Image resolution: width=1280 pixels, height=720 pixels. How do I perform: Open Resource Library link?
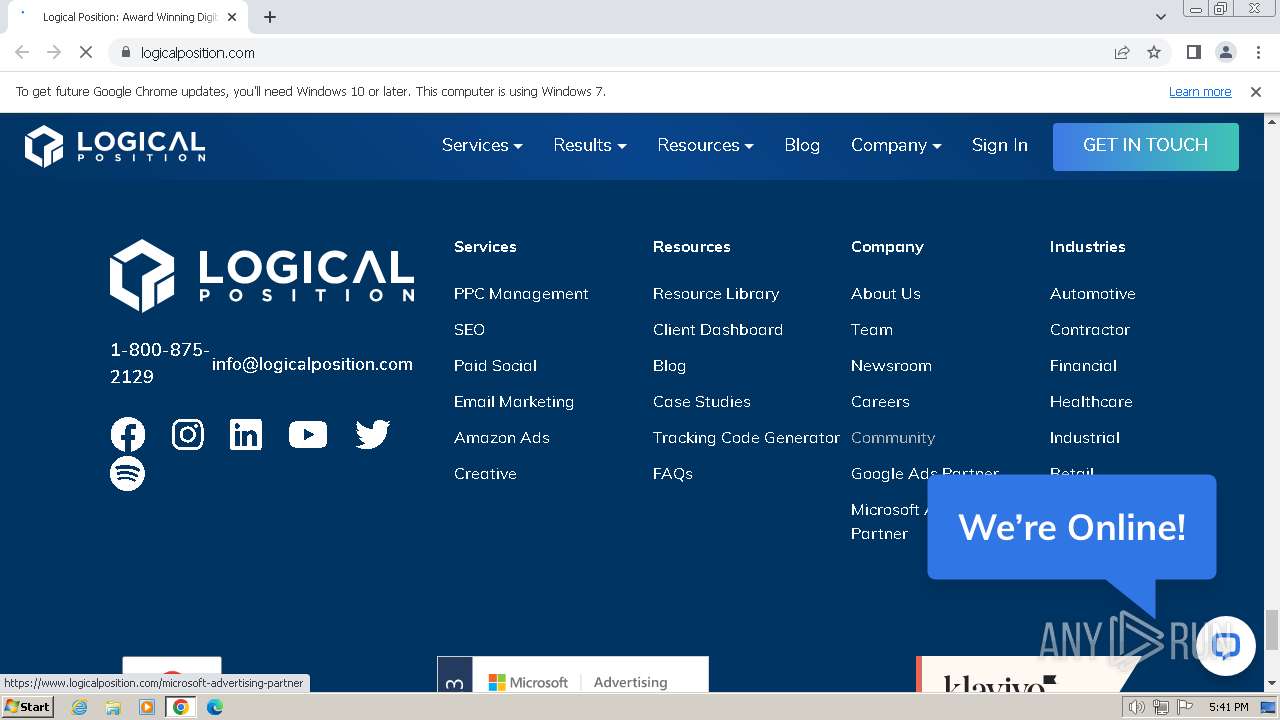click(716, 294)
